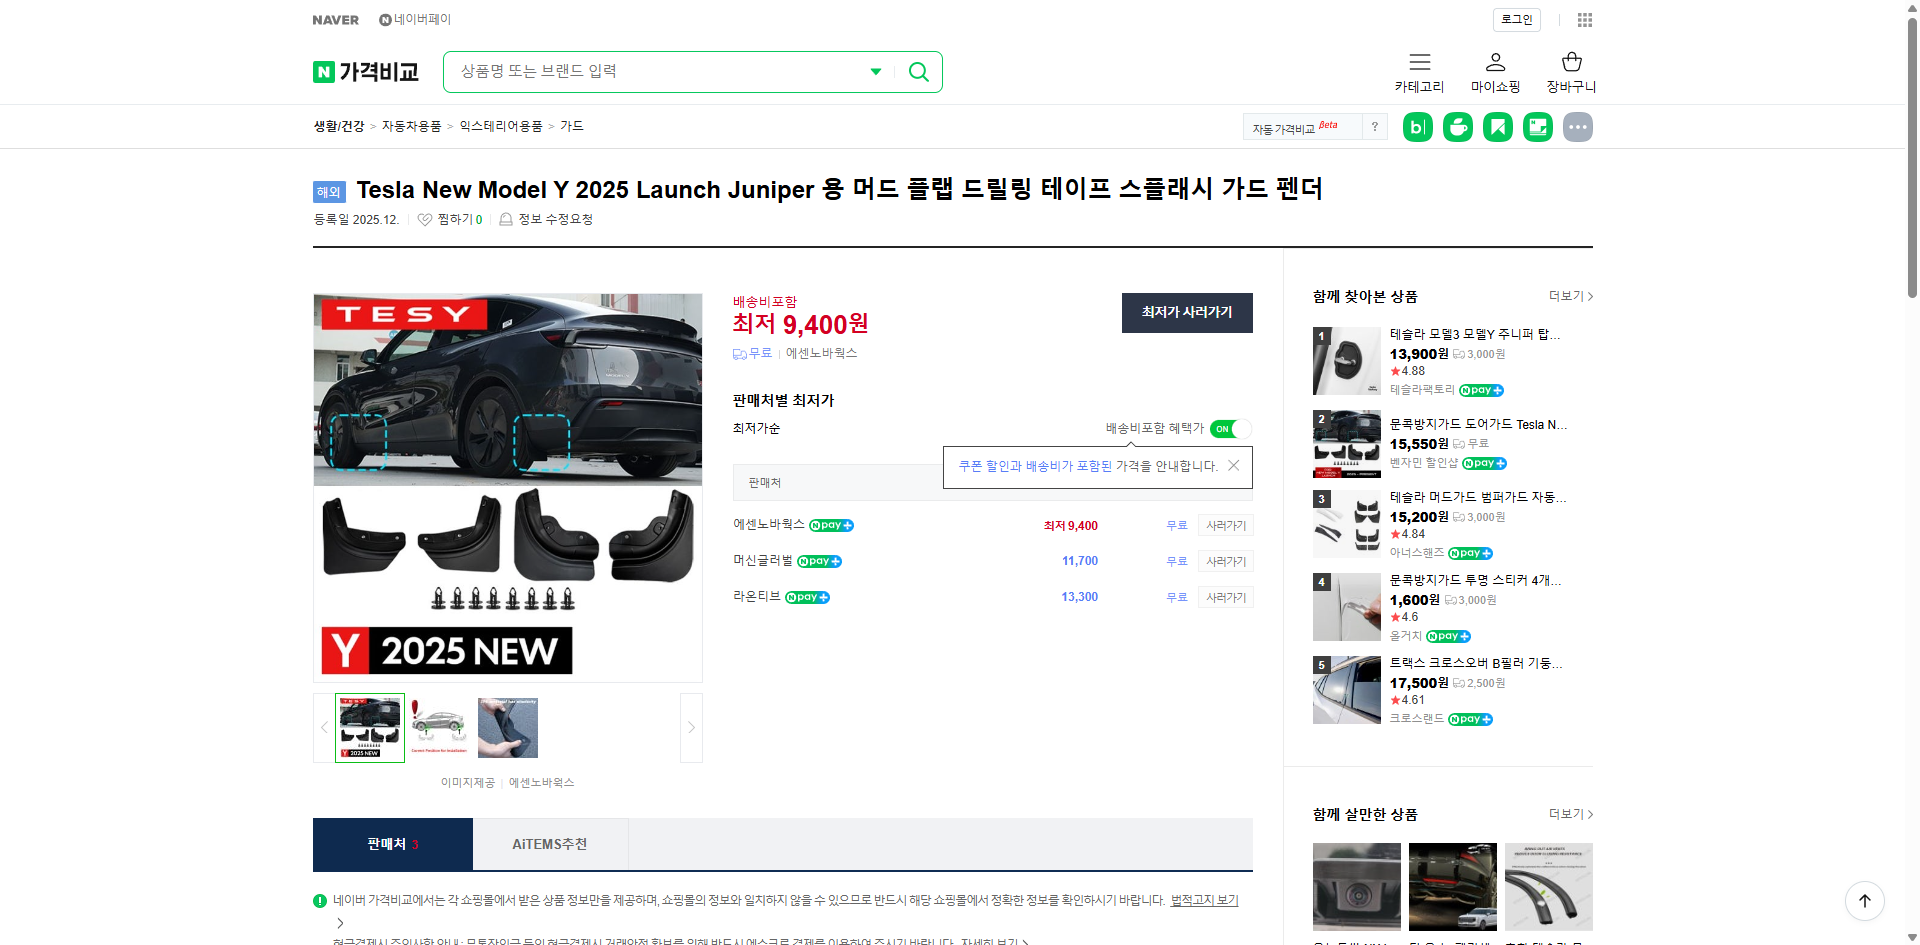Click the question mark beside 자동 가격비교
The width and height of the screenshot is (1920, 945).
point(1375,126)
